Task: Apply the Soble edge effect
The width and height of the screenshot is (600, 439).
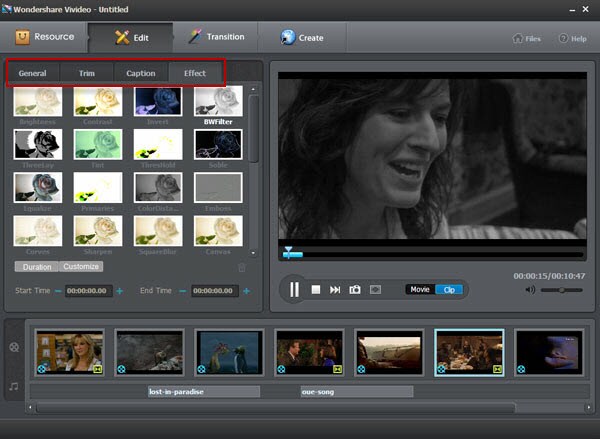Action: 218,144
